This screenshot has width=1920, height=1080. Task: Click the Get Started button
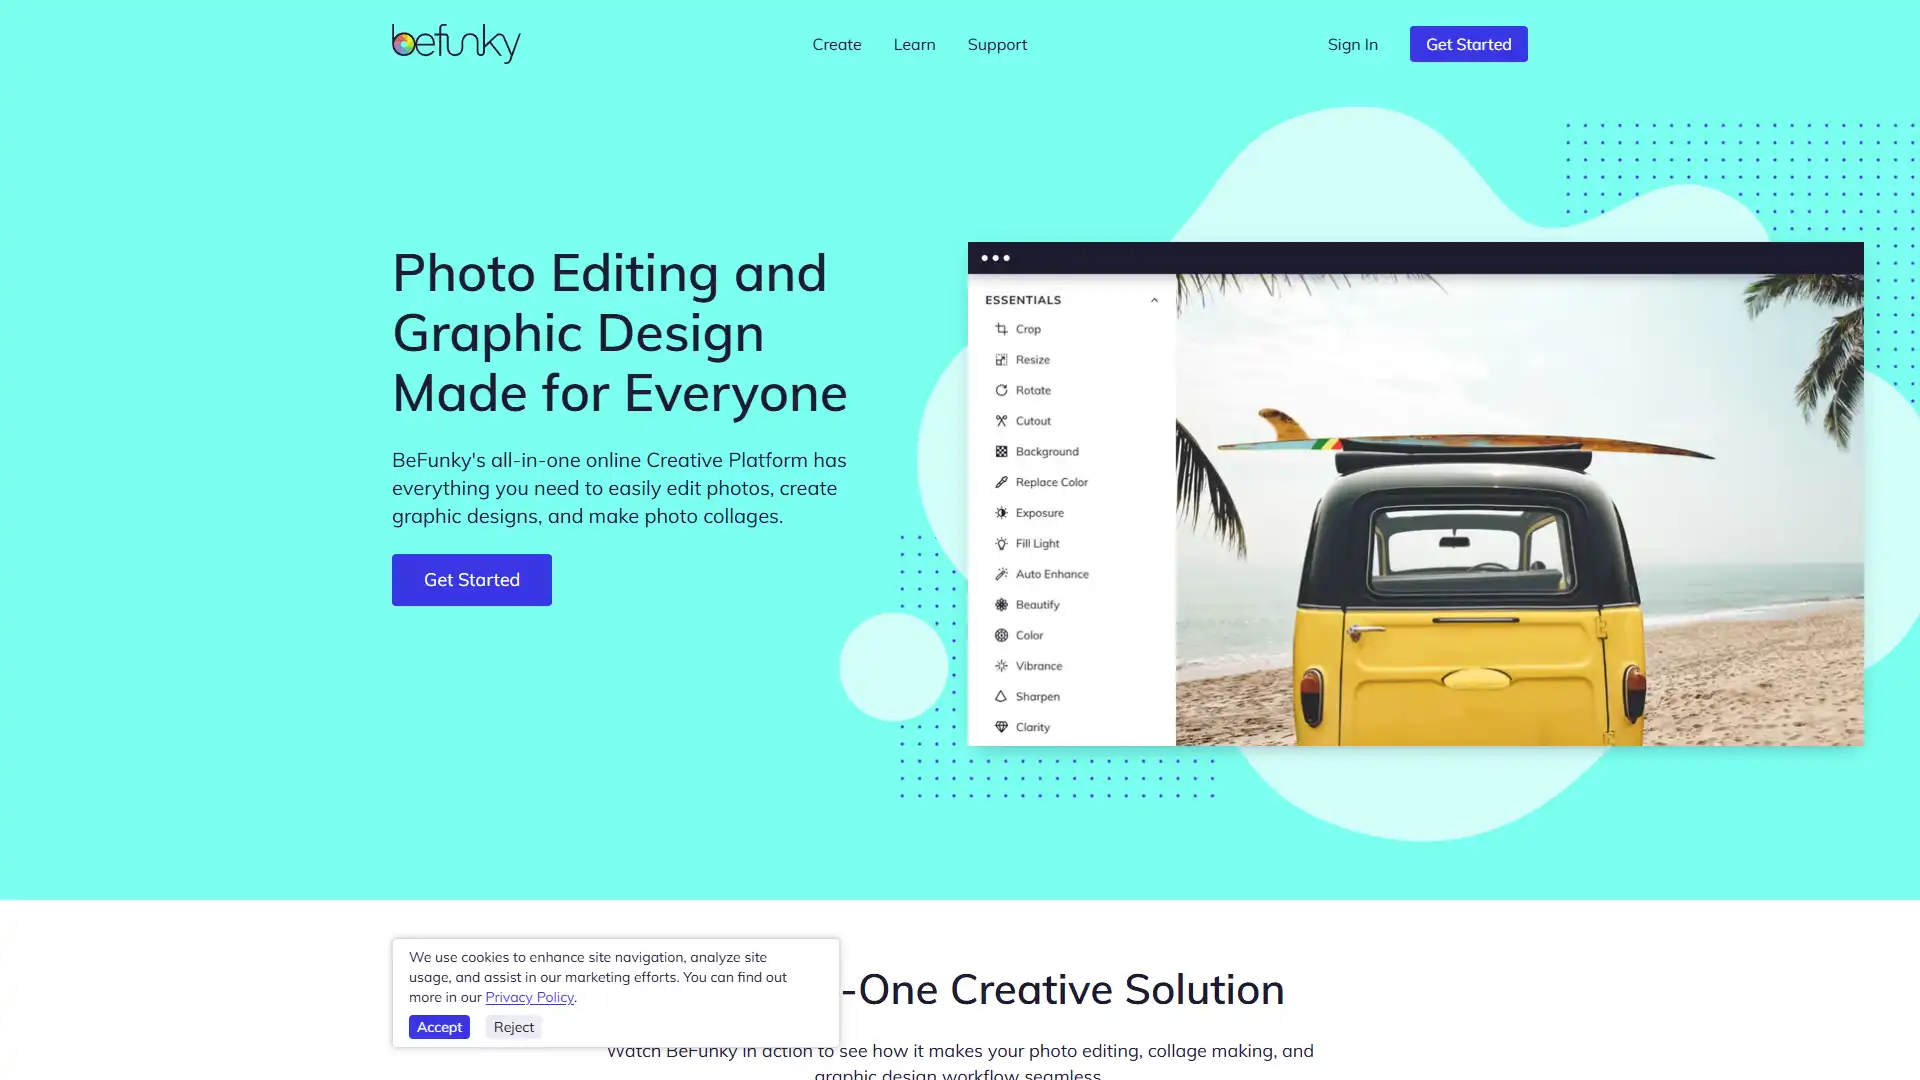point(1468,44)
